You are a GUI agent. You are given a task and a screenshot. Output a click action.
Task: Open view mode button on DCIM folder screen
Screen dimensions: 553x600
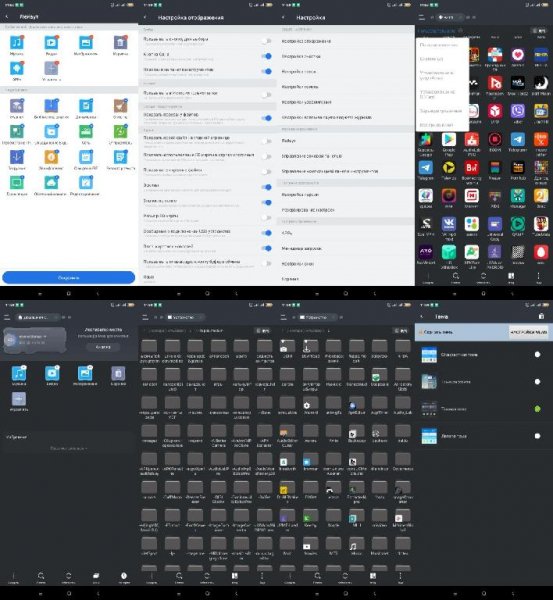400,331
